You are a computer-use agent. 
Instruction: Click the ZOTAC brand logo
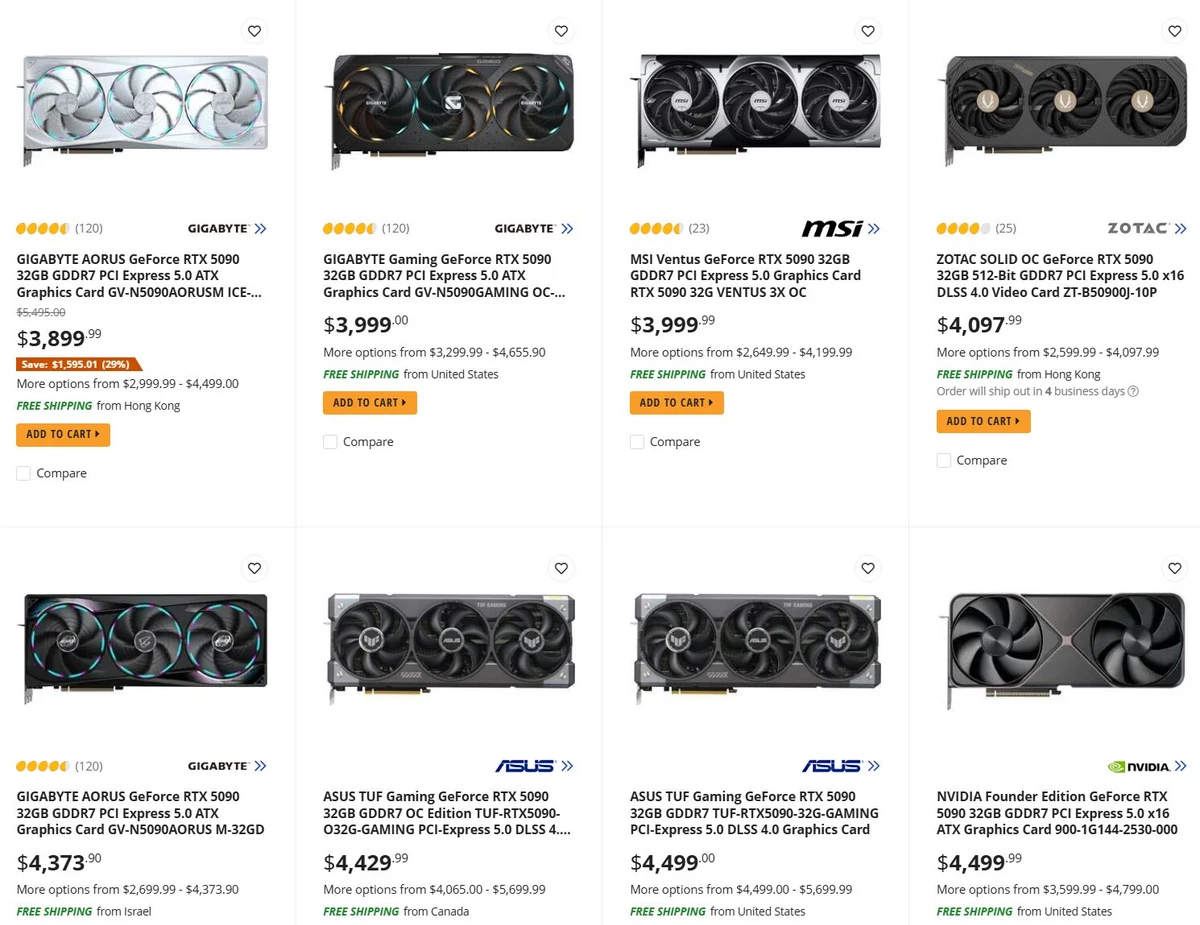tap(1139, 228)
